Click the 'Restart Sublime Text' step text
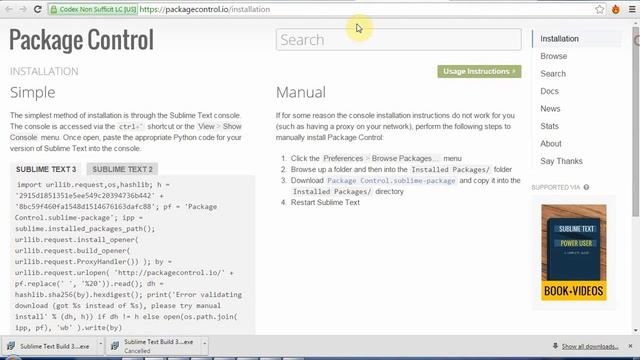Screen dimensions: 640x360 tap(325, 202)
